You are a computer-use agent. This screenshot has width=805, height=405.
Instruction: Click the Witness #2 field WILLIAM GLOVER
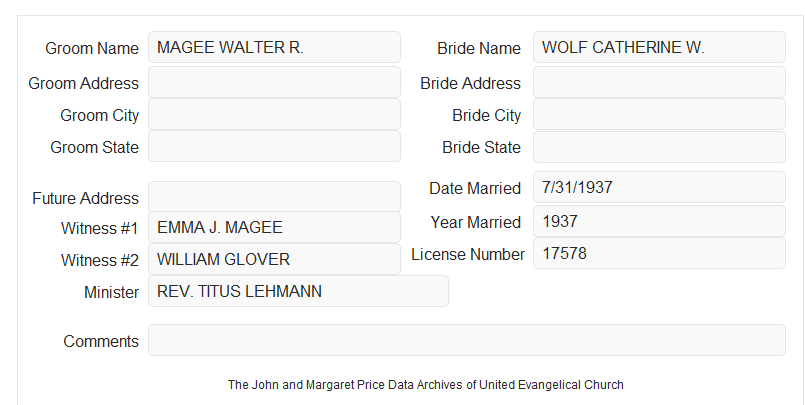tap(274, 259)
